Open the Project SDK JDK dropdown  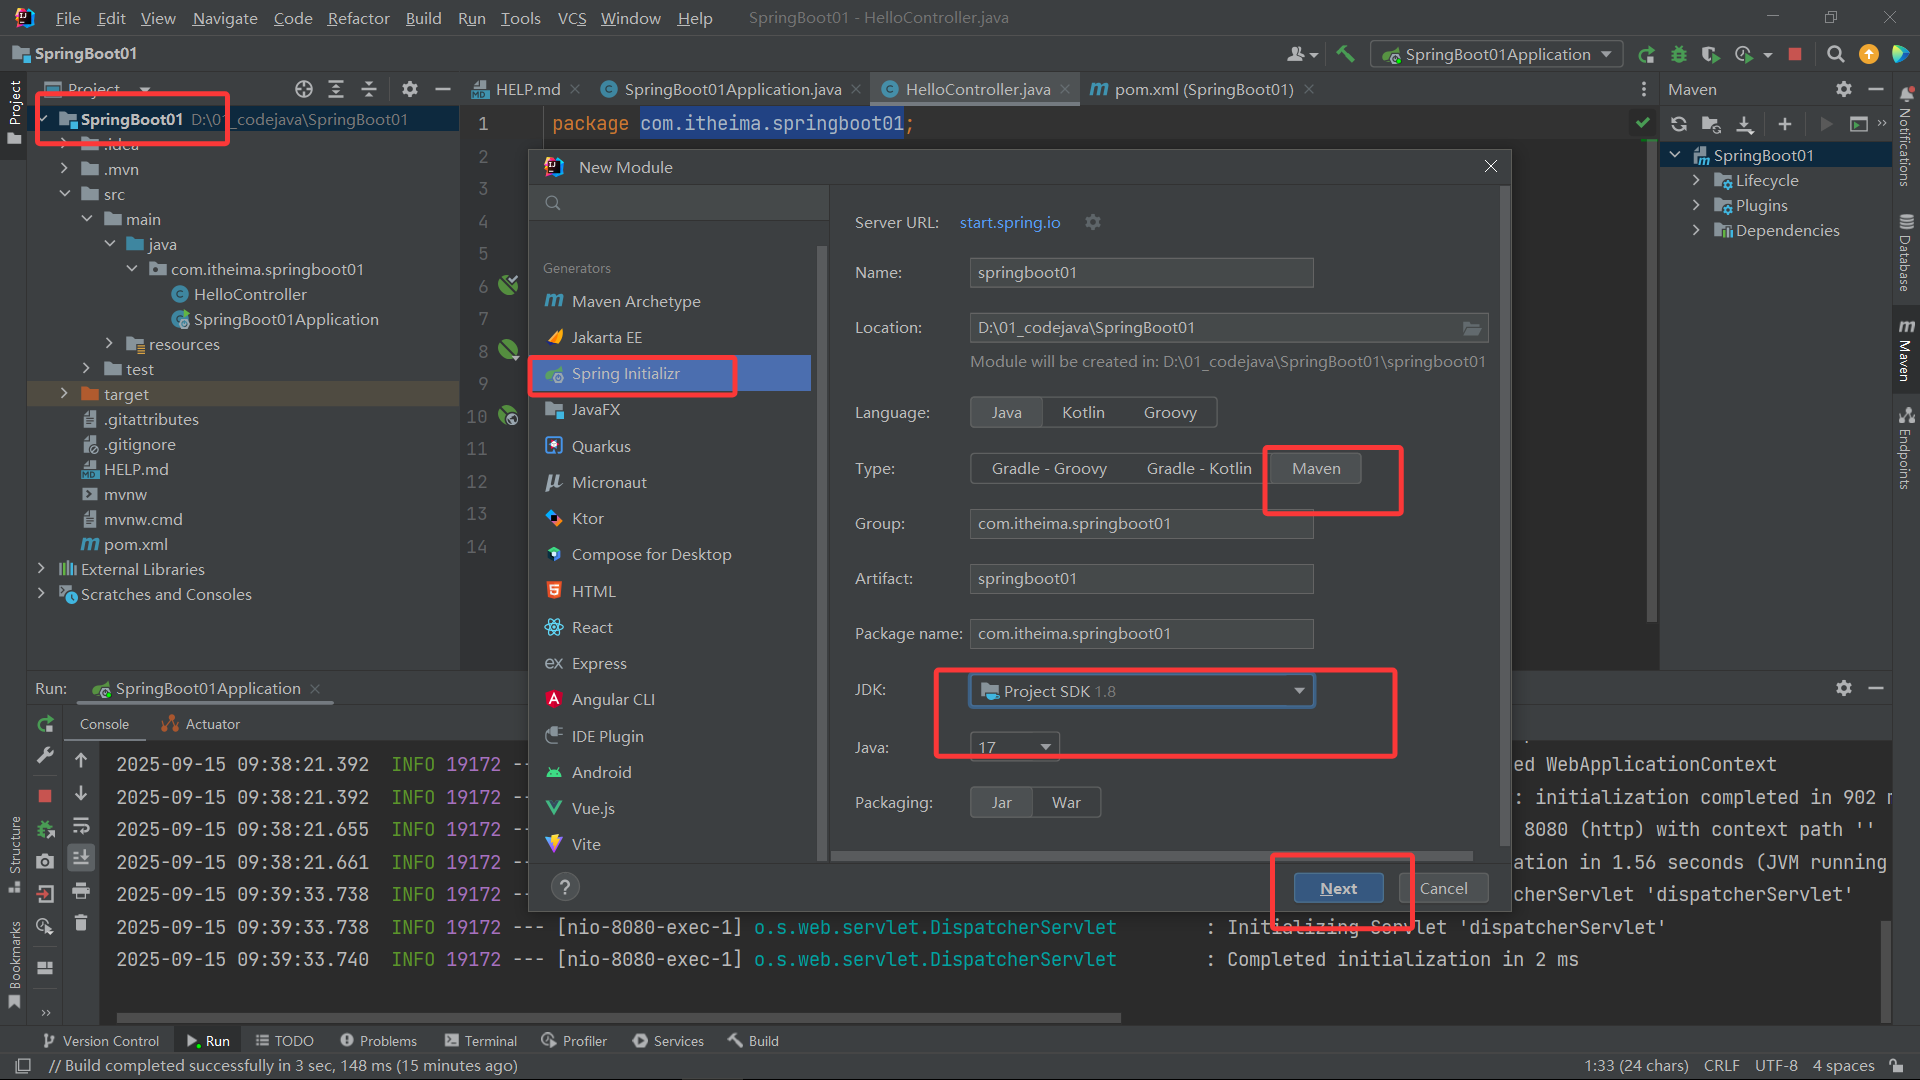point(1142,691)
